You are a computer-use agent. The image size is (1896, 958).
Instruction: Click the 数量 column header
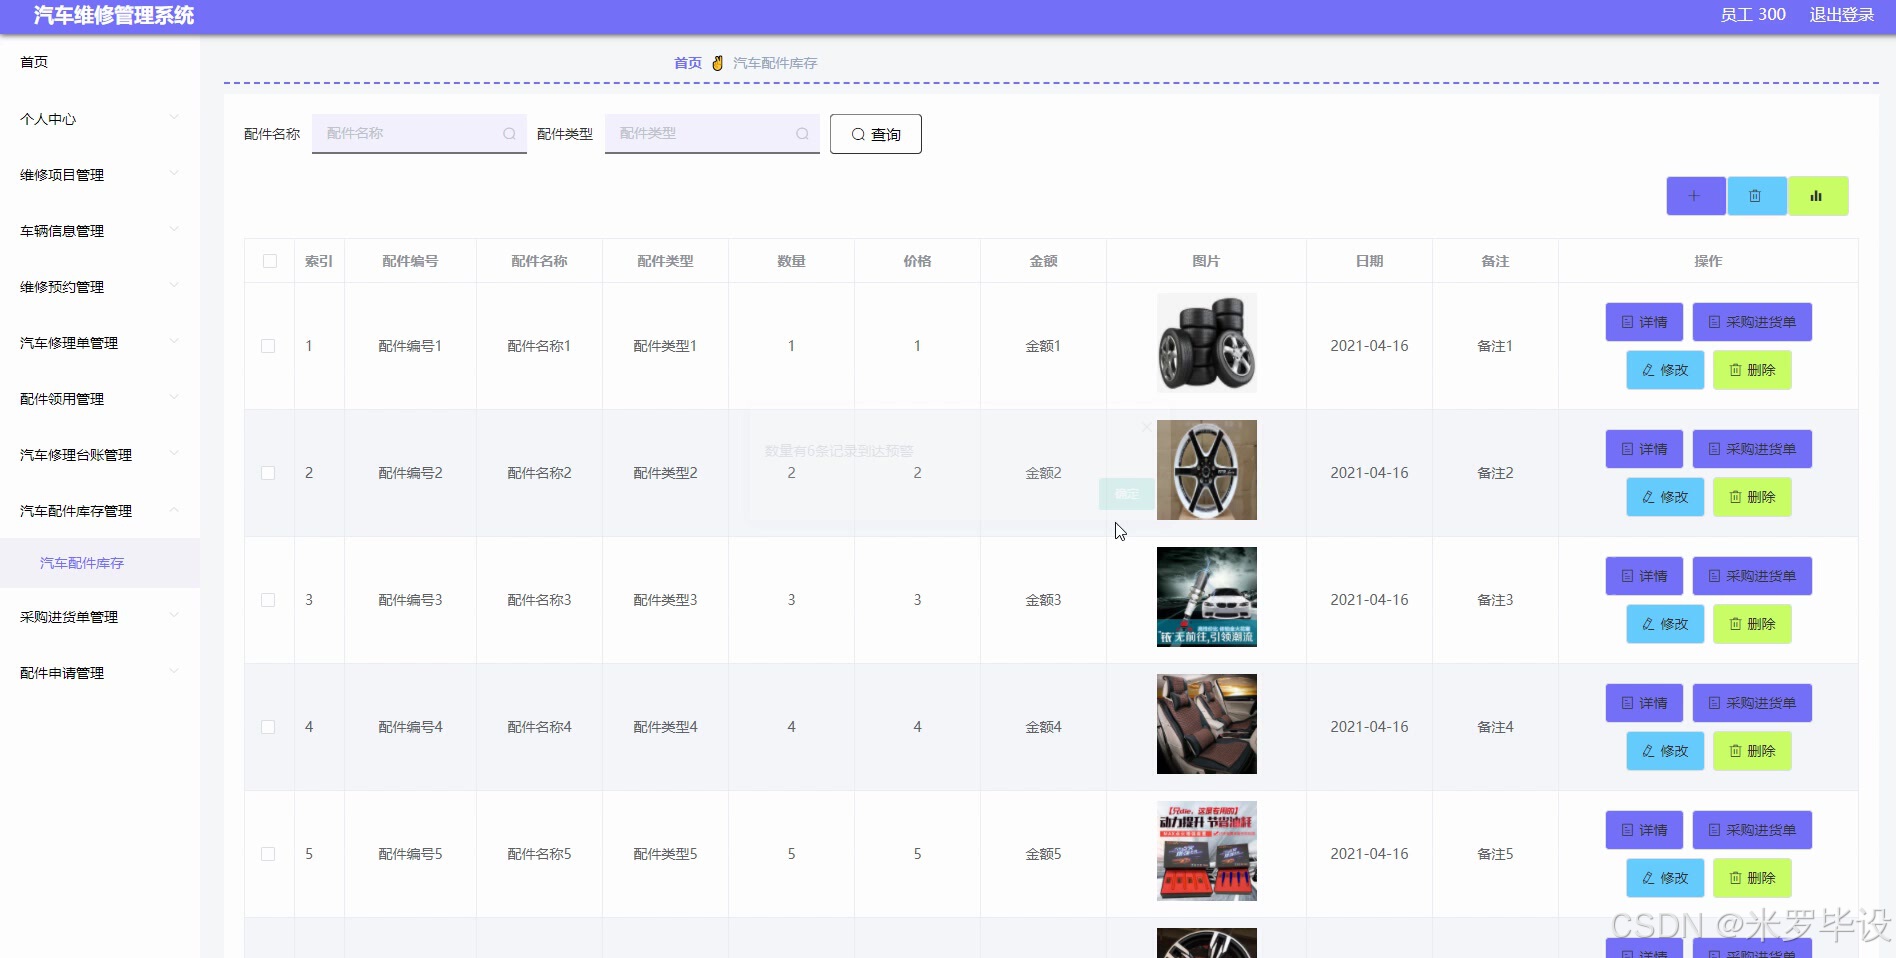click(x=791, y=261)
